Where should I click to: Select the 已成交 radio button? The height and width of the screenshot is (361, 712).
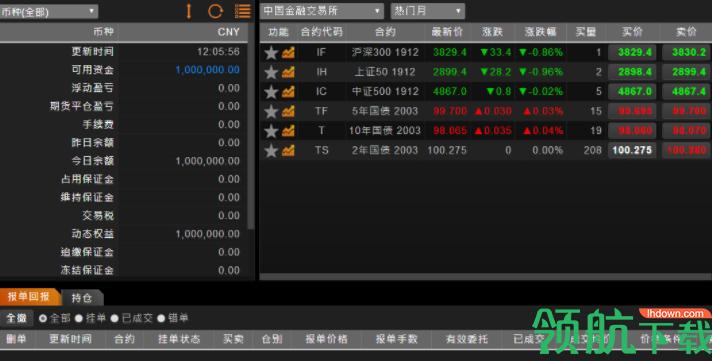[x=114, y=318]
